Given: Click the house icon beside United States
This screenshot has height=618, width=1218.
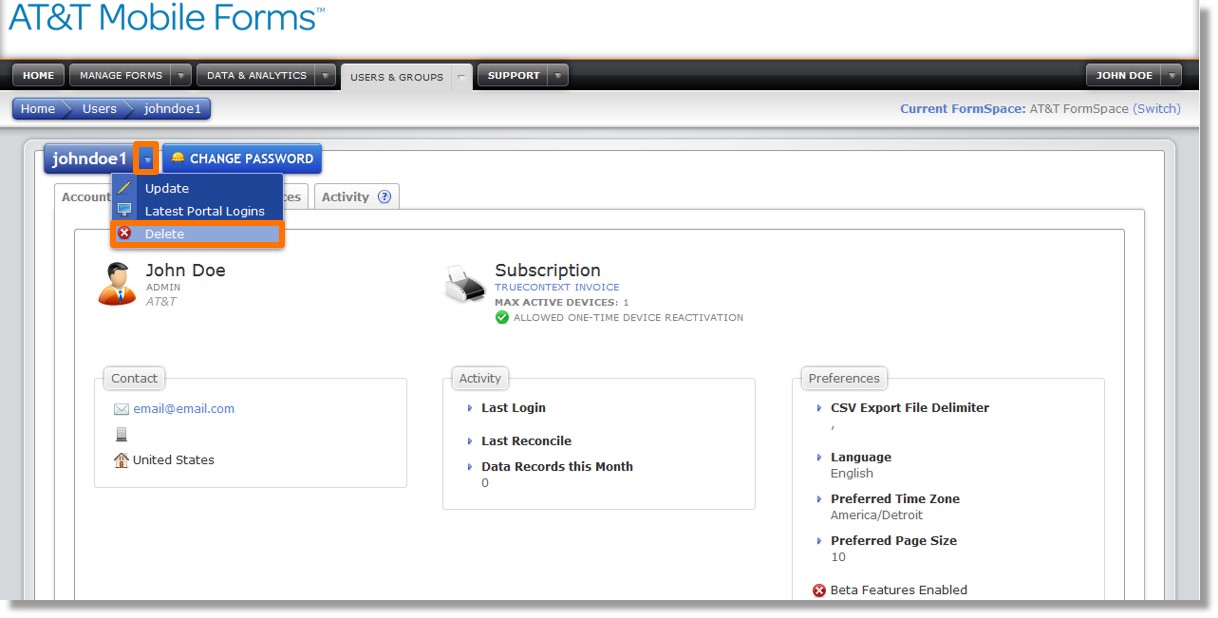Looking at the screenshot, I should (x=121, y=460).
